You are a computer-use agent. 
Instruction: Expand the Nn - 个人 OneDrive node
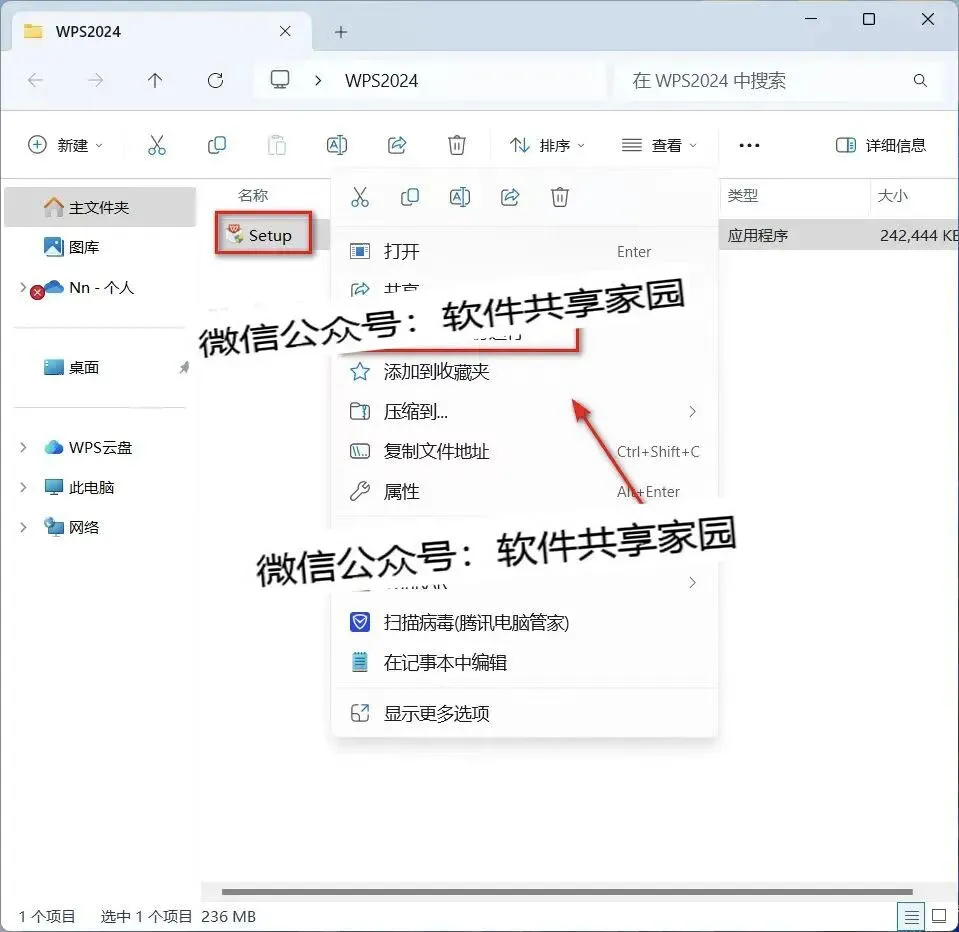23,287
